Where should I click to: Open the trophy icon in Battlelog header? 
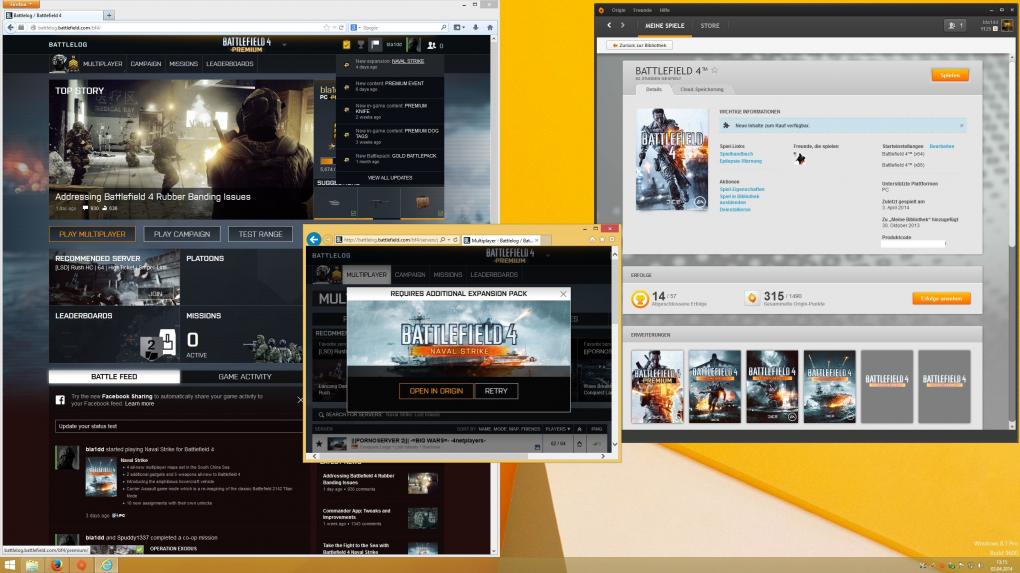pyautogui.click(x=361, y=45)
